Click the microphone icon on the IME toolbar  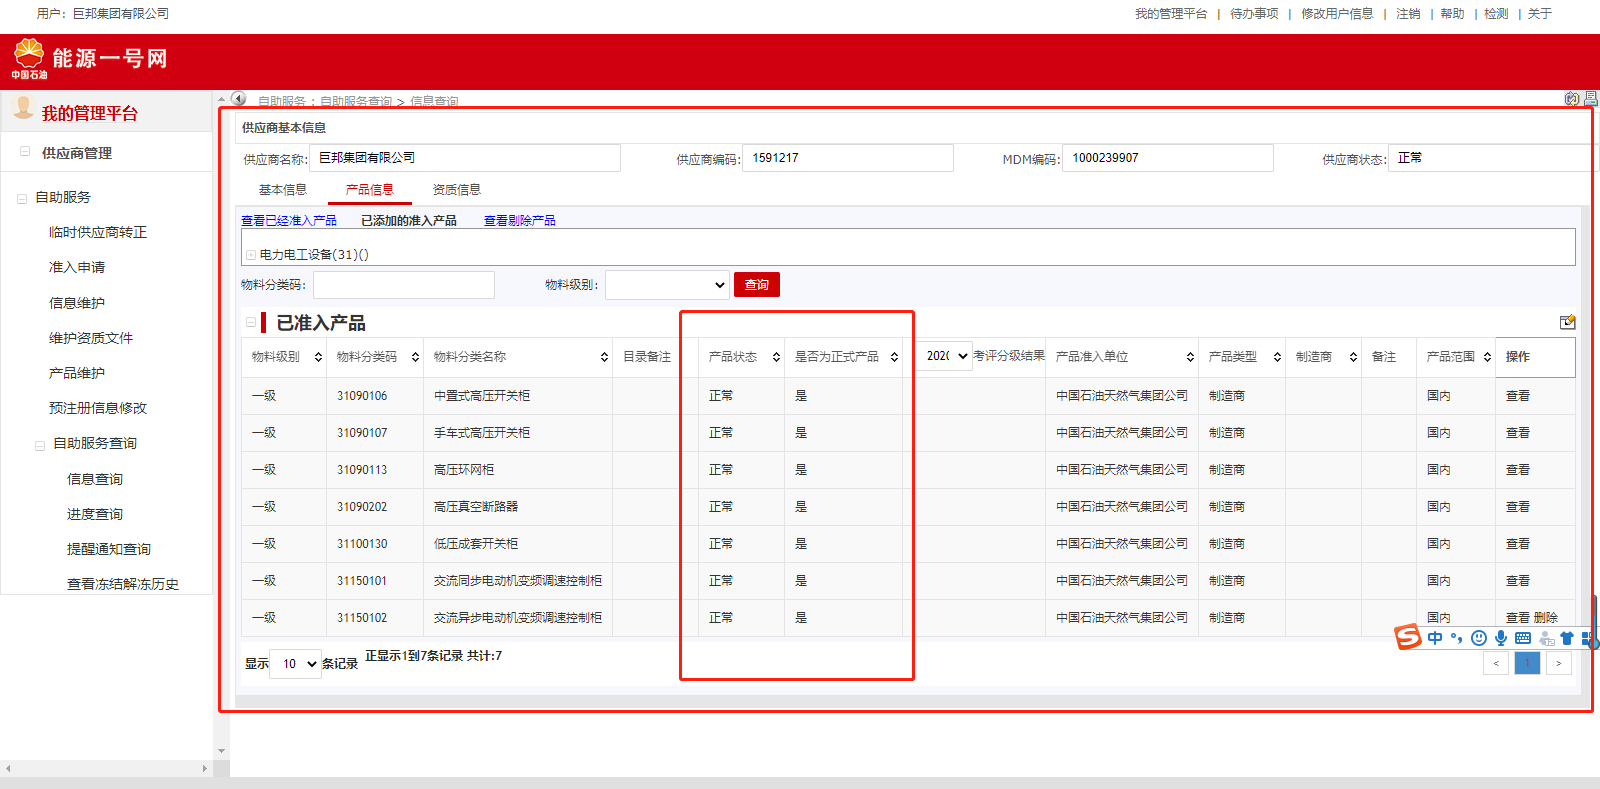[1501, 638]
